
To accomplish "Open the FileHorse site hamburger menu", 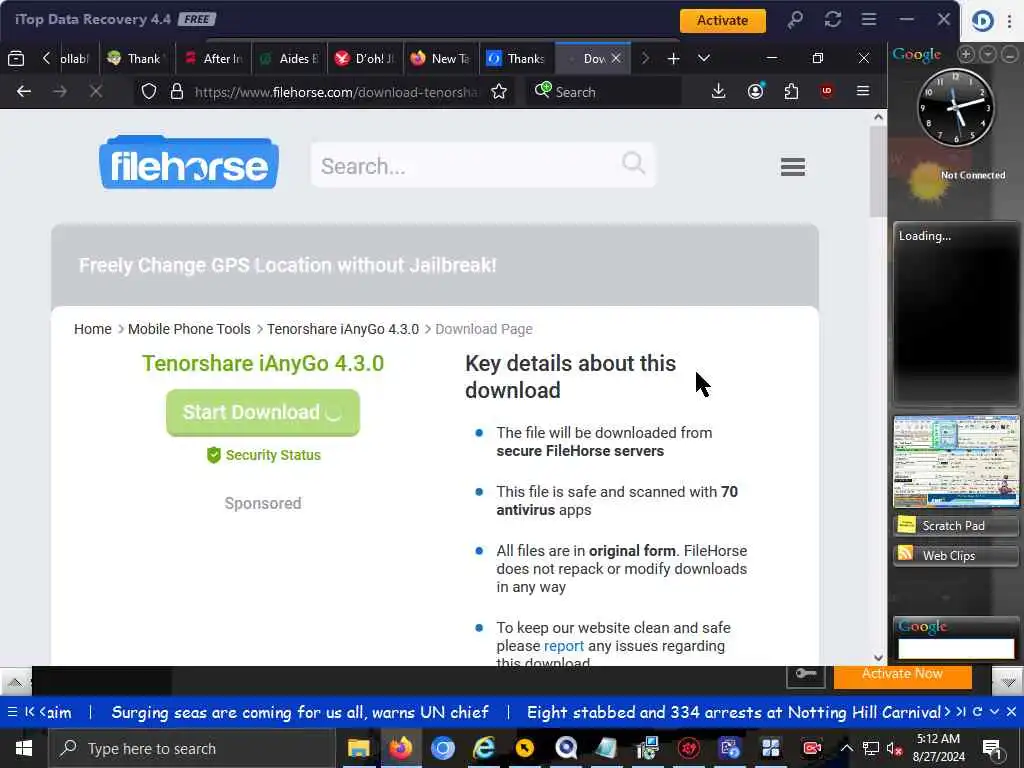I will [x=792, y=167].
